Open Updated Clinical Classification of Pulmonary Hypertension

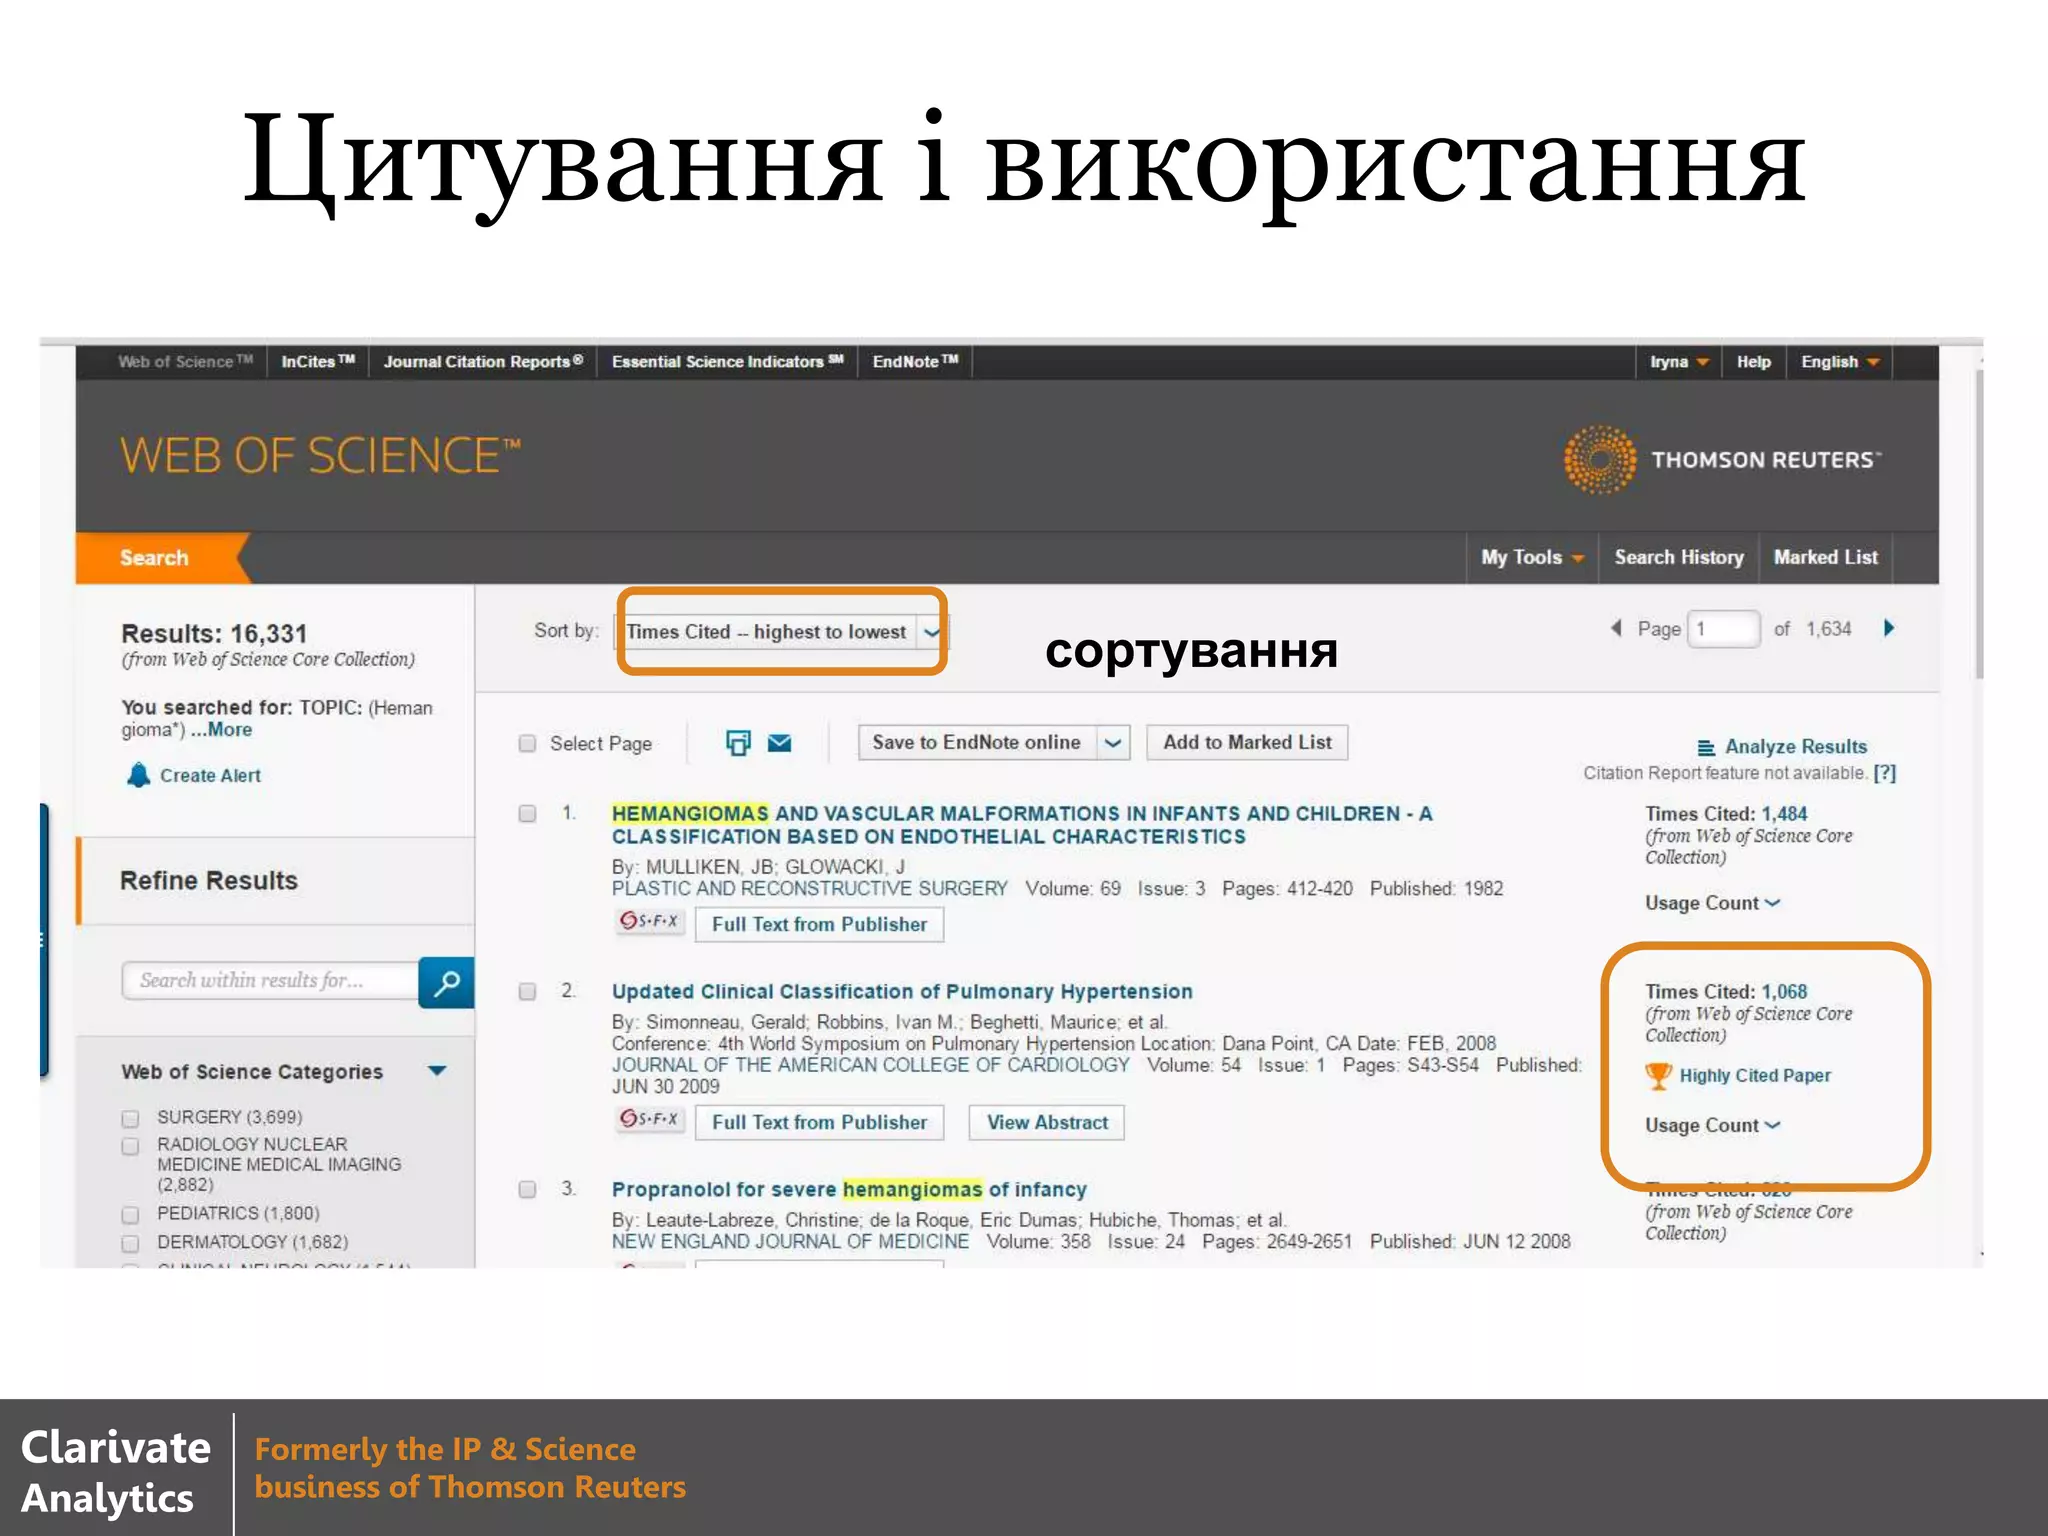click(902, 991)
